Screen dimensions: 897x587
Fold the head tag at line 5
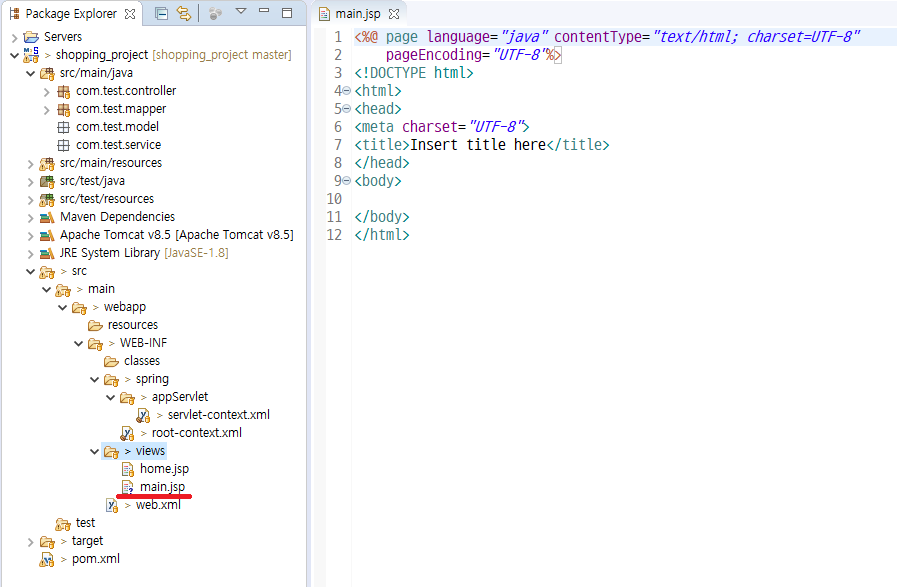[346, 109]
